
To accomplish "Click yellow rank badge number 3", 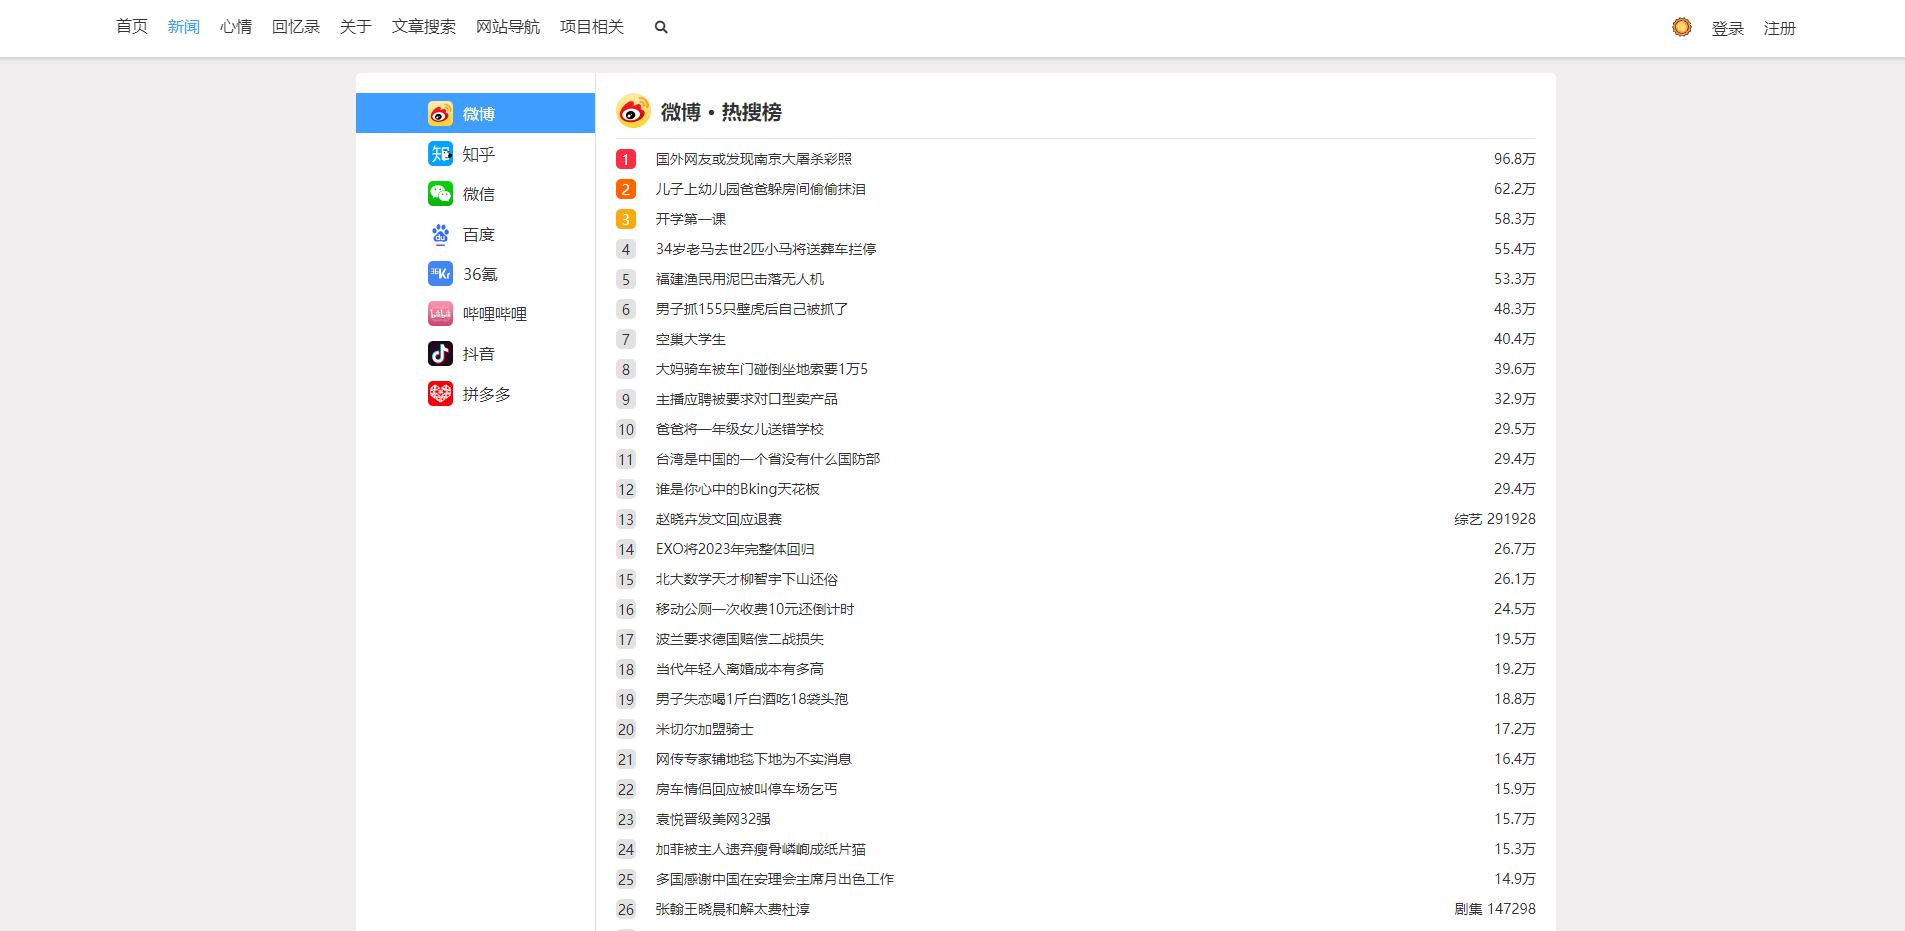I will pos(626,219).
